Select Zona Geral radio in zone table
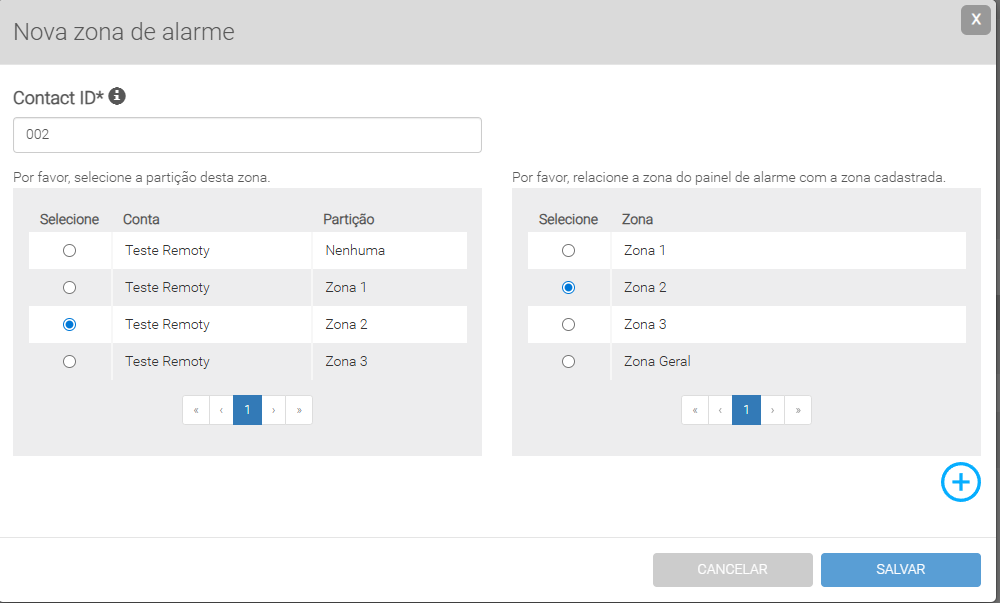Image resolution: width=1000 pixels, height=603 pixels. click(x=569, y=362)
